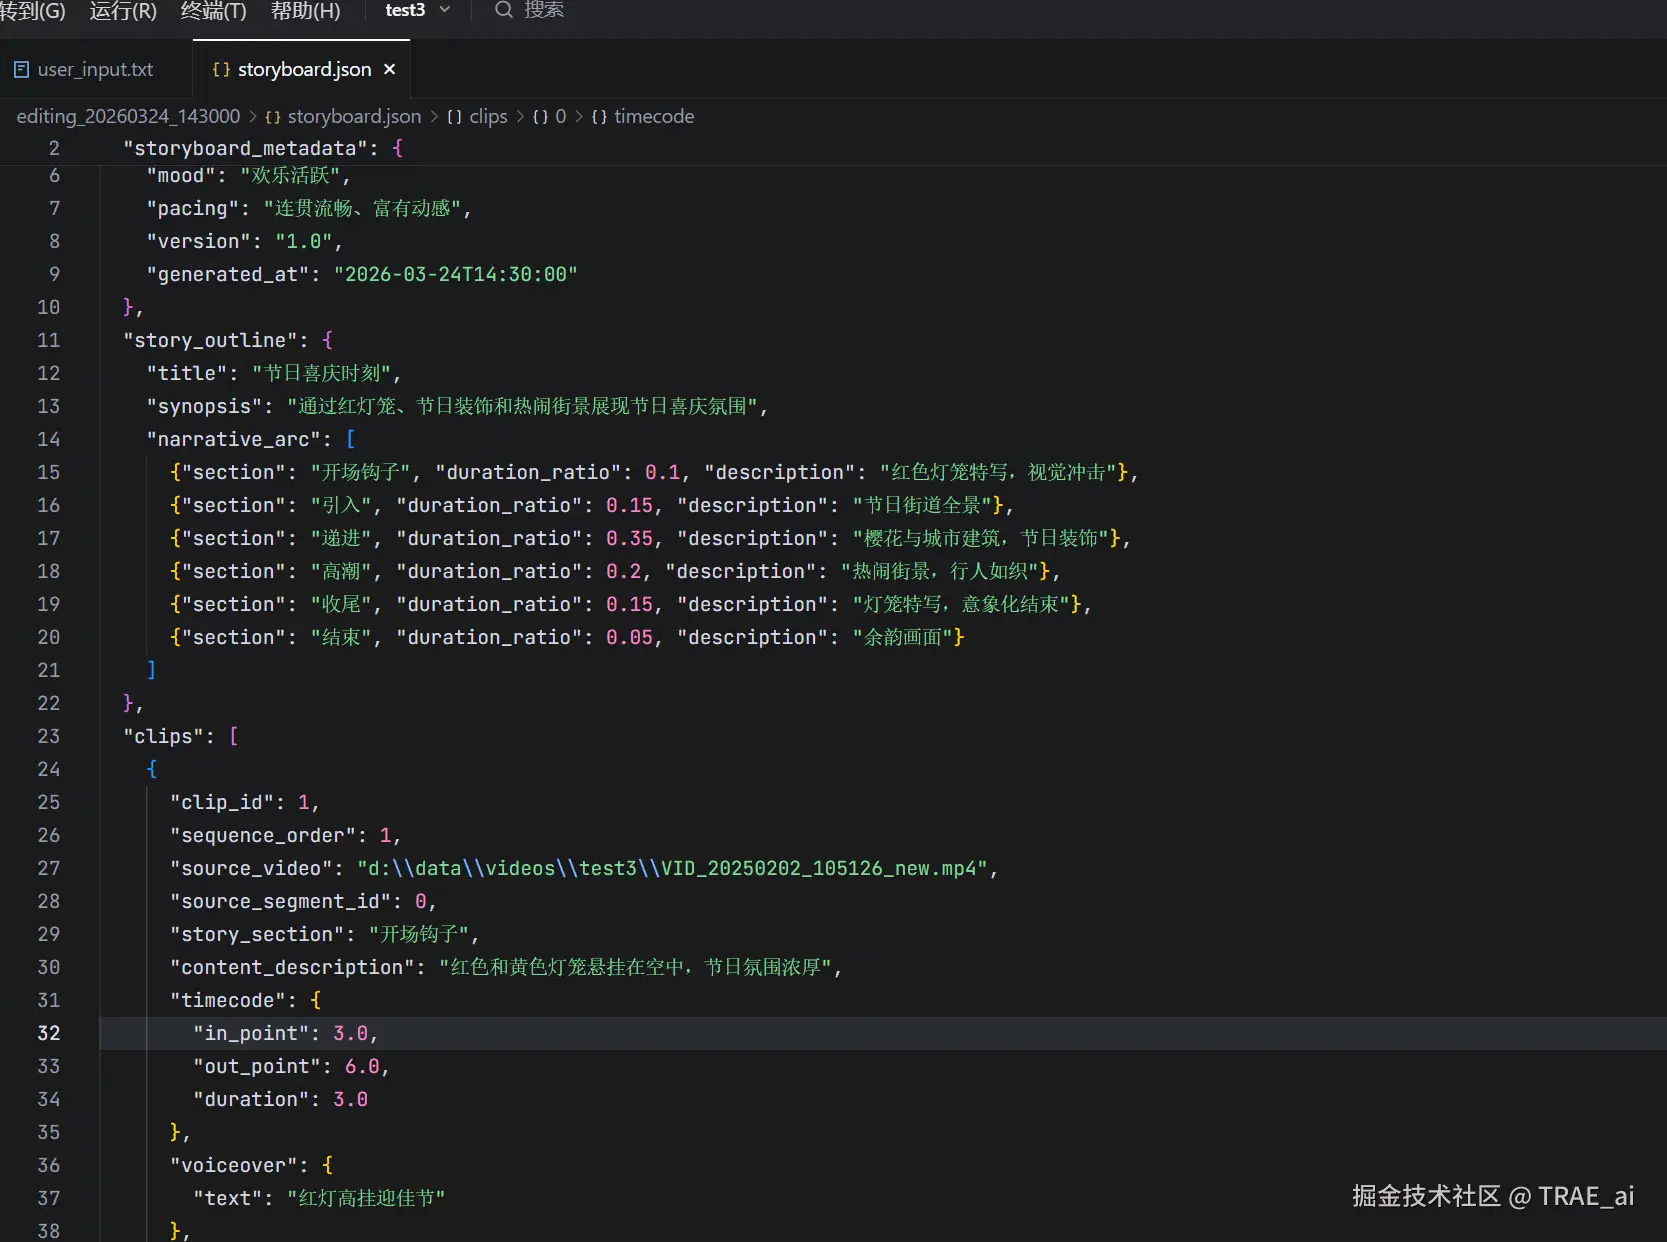Open the 运行(R) menu
Image resolution: width=1667 pixels, height=1242 pixels.
123,11
